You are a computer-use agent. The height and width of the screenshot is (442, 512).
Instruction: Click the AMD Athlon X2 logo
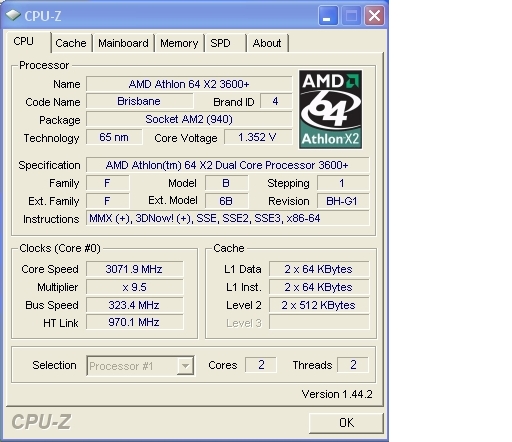coord(330,109)
